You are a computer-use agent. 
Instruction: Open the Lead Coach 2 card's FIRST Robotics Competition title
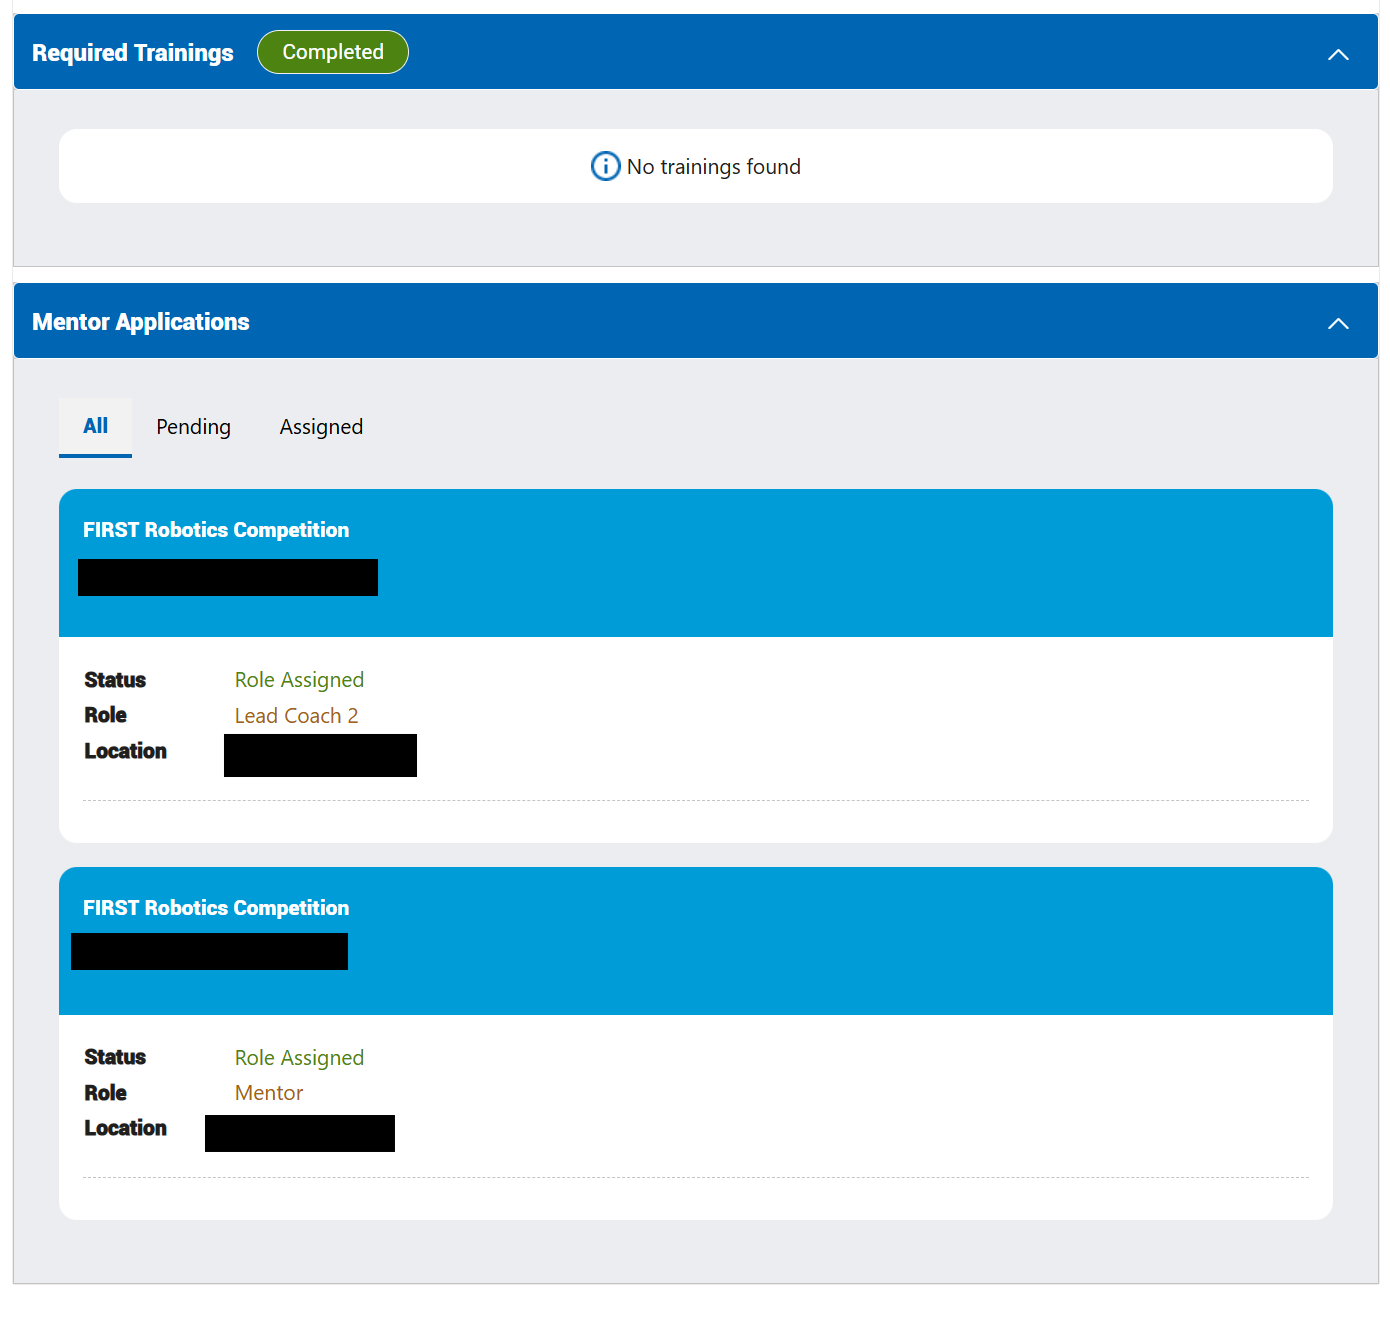click(216, 530)
